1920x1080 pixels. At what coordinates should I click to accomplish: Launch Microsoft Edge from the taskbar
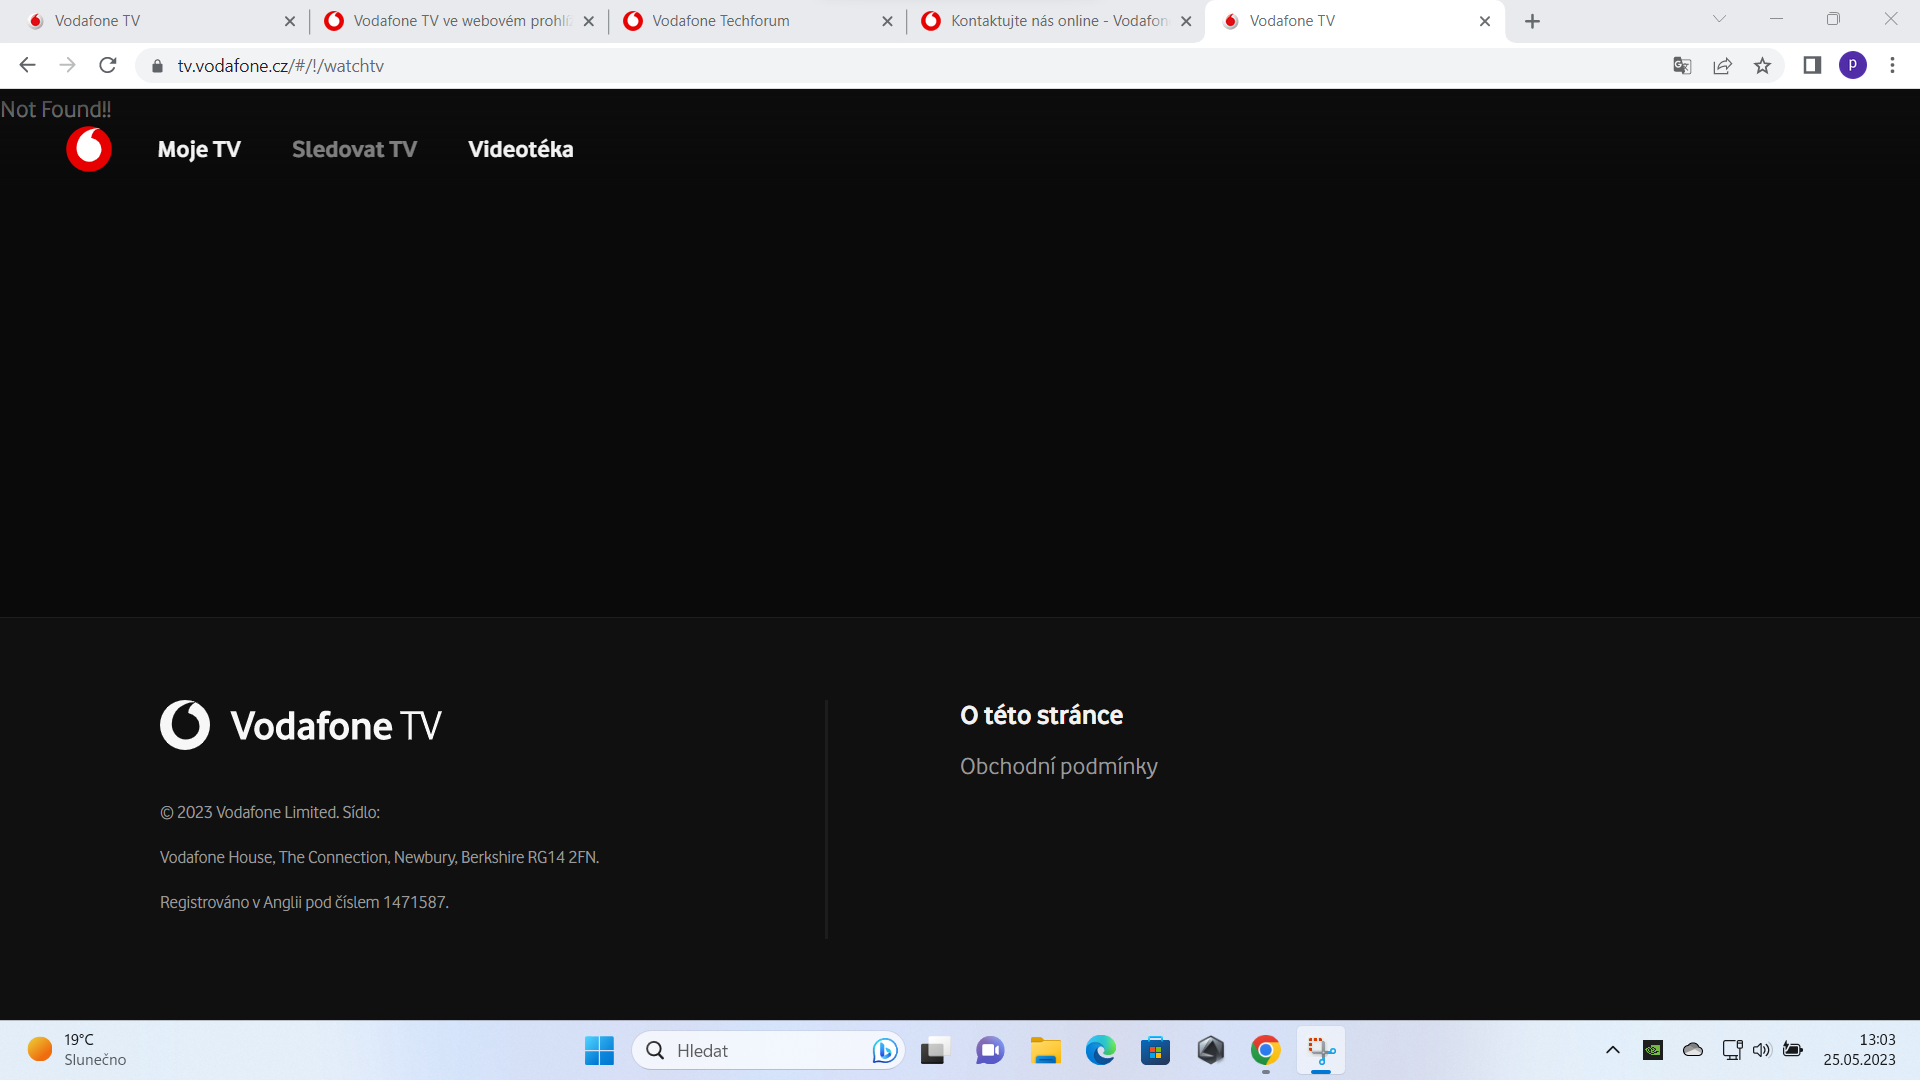pyautogui.click(x=1100, y=1050)
